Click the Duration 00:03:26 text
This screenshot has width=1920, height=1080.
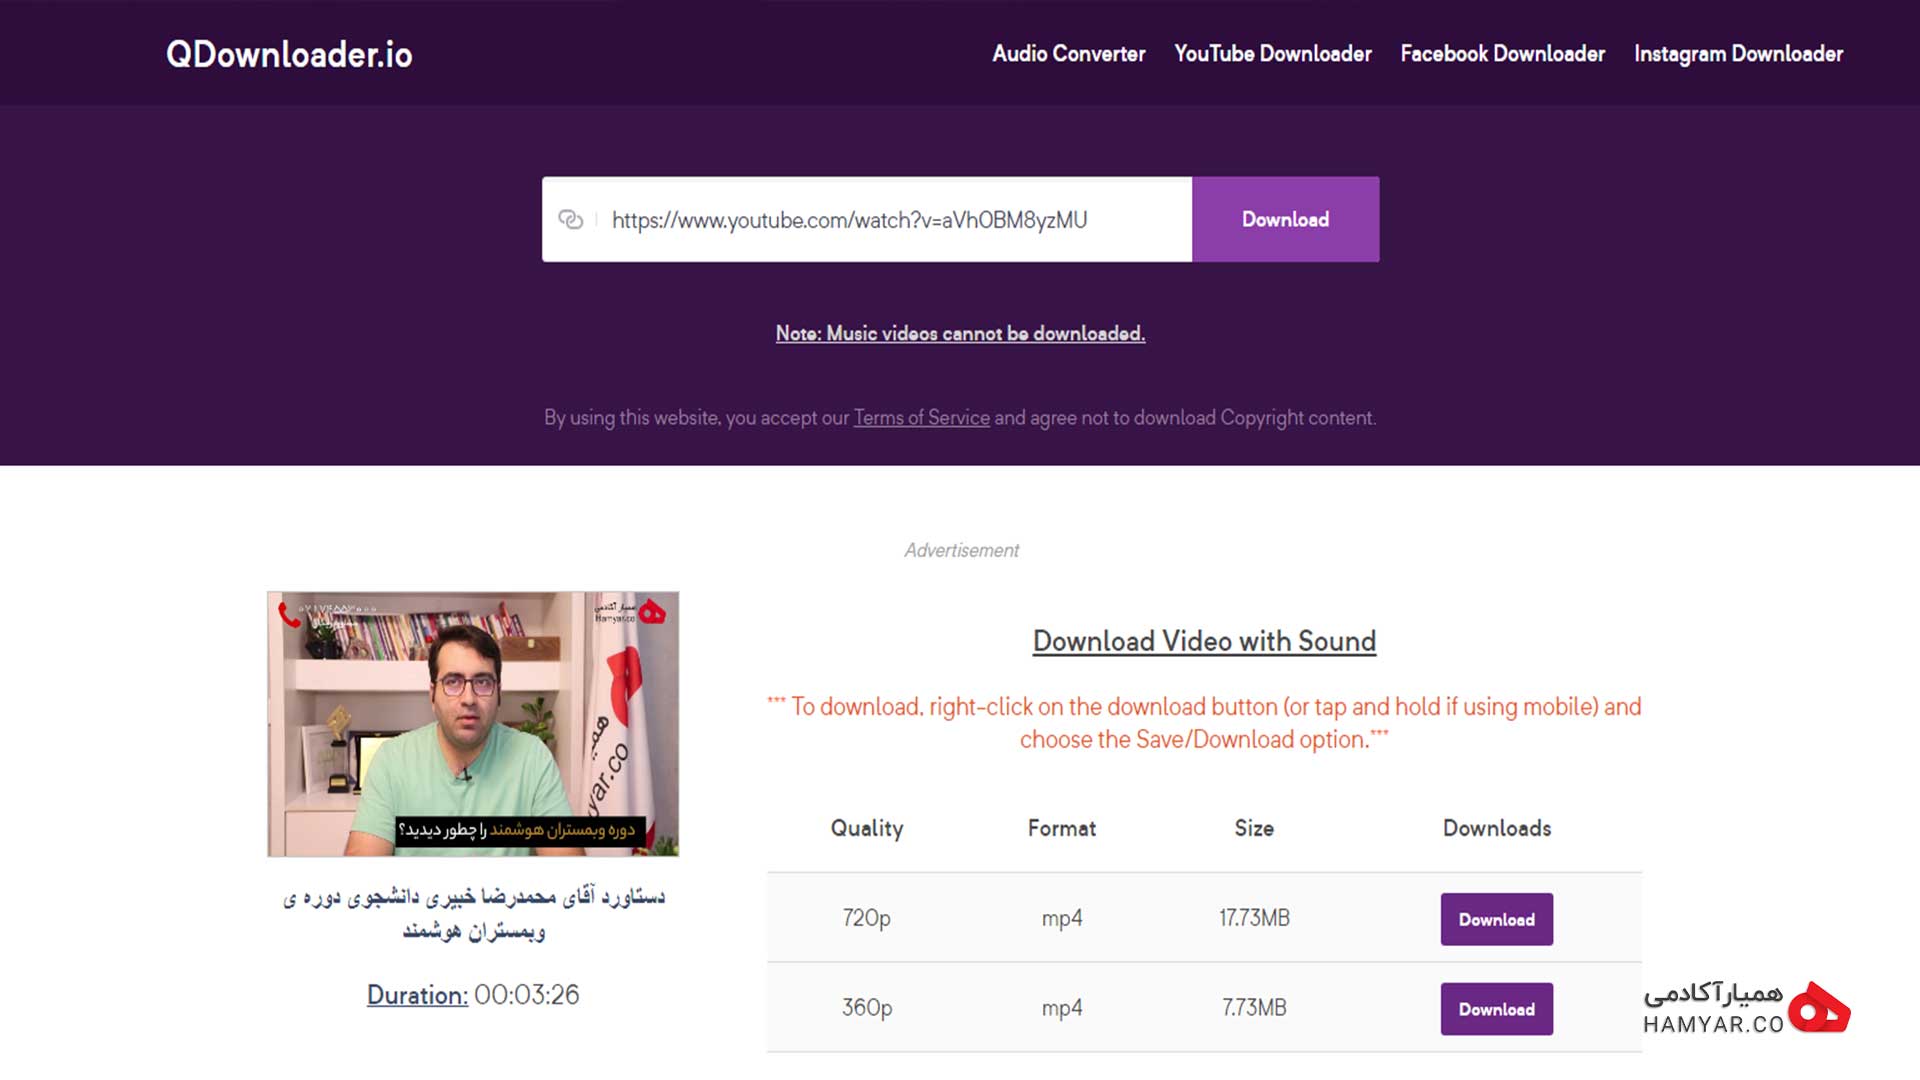tap(473, 995)
